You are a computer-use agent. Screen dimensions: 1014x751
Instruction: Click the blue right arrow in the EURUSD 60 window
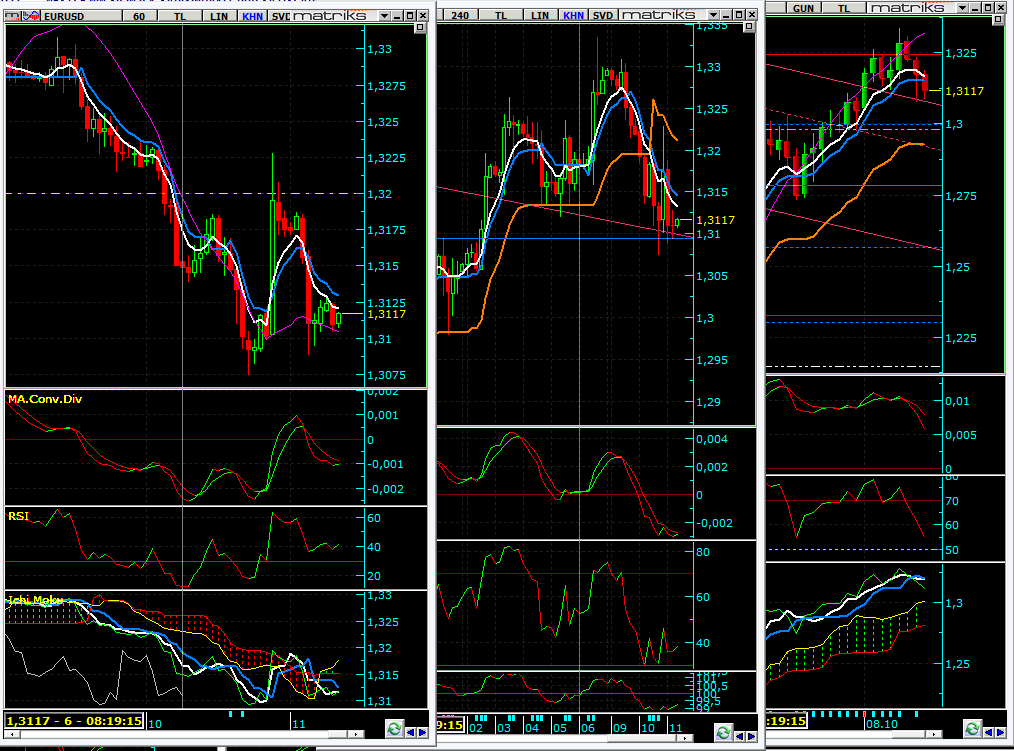pyautogui.click(x=422, y=732)
